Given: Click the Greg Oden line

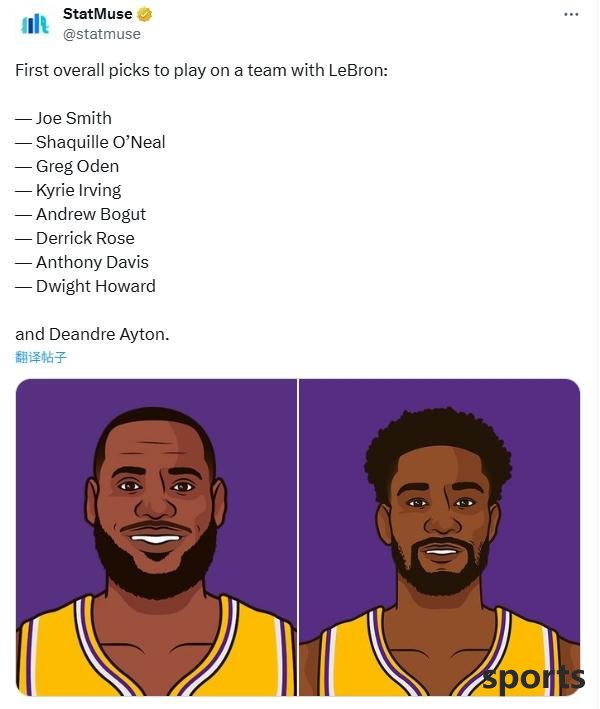Looking at the screenshot, I should coord(67,166).
